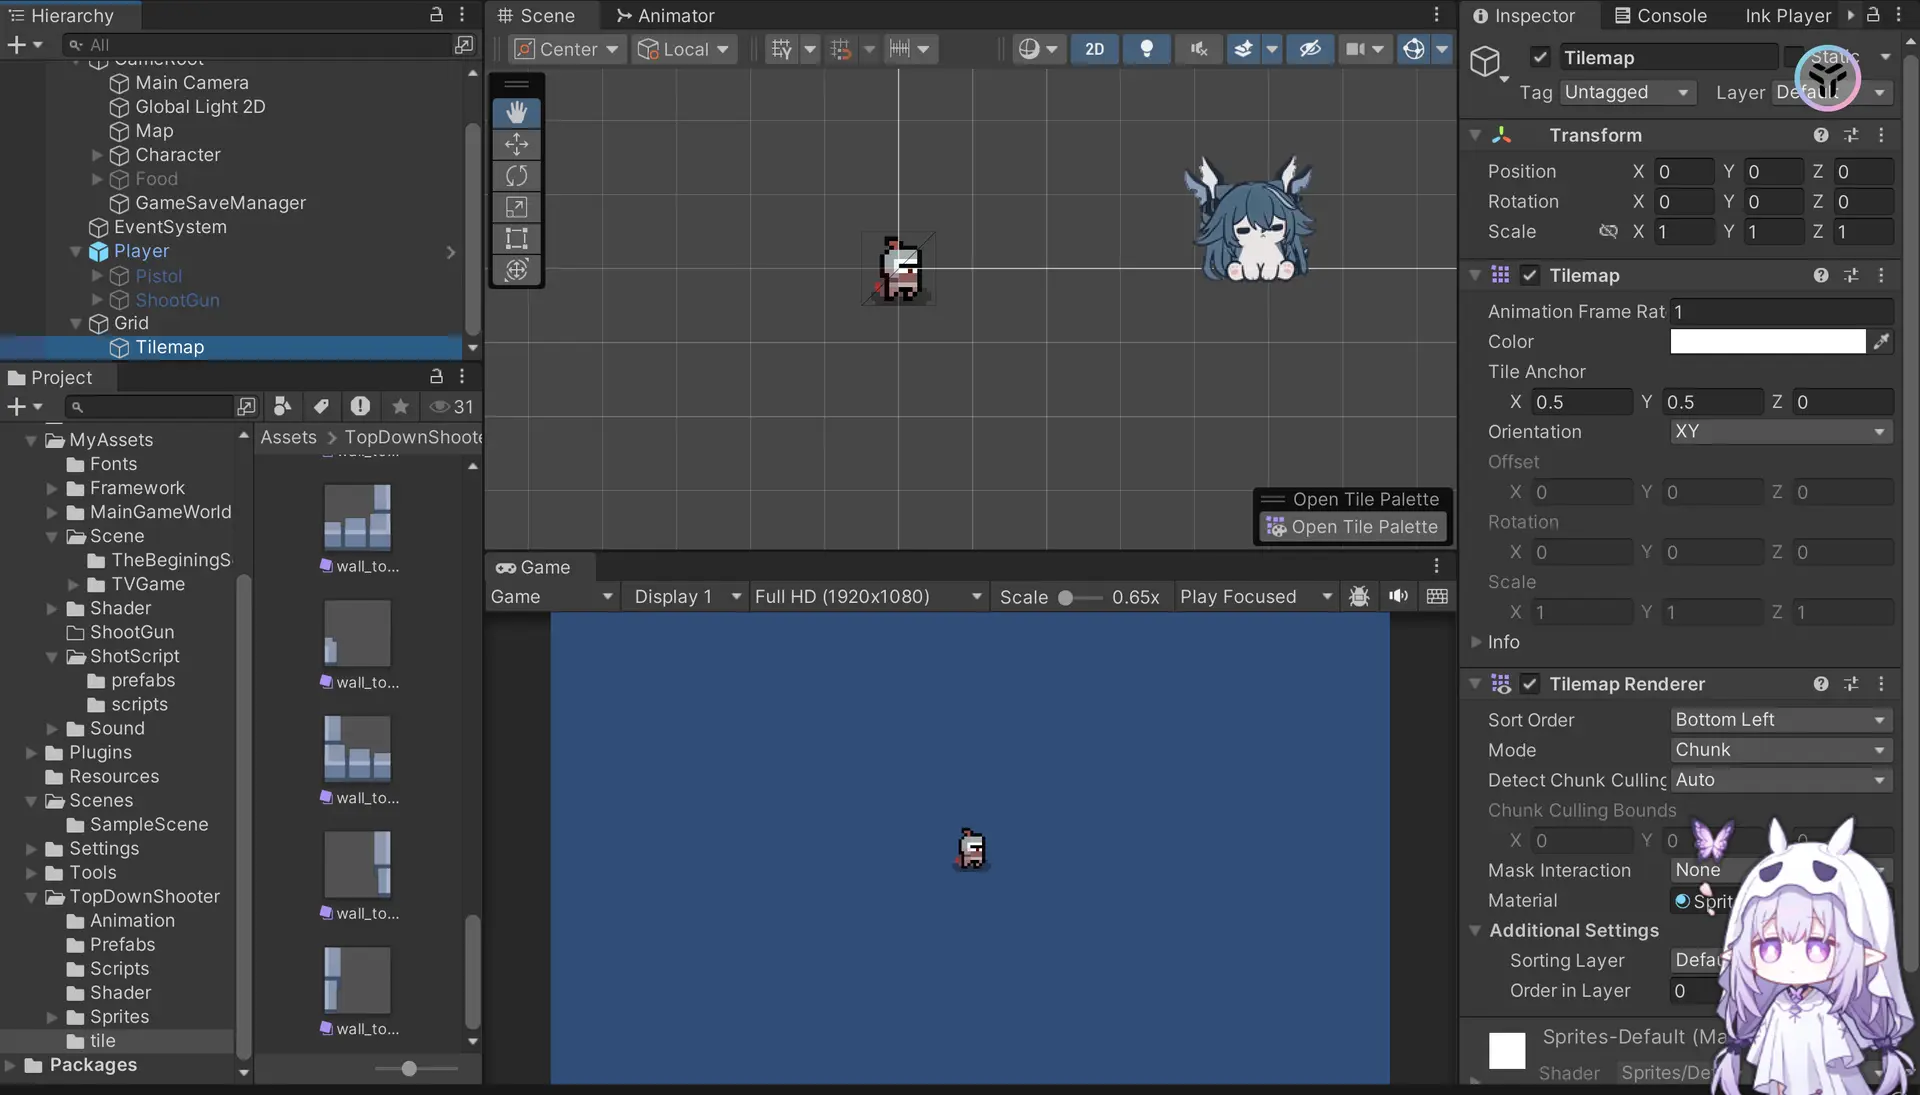This screenshot has width=1920, height=1095.
Task: Open the Tag Untagged dropdown
Action: click(x=1627, y=92)
